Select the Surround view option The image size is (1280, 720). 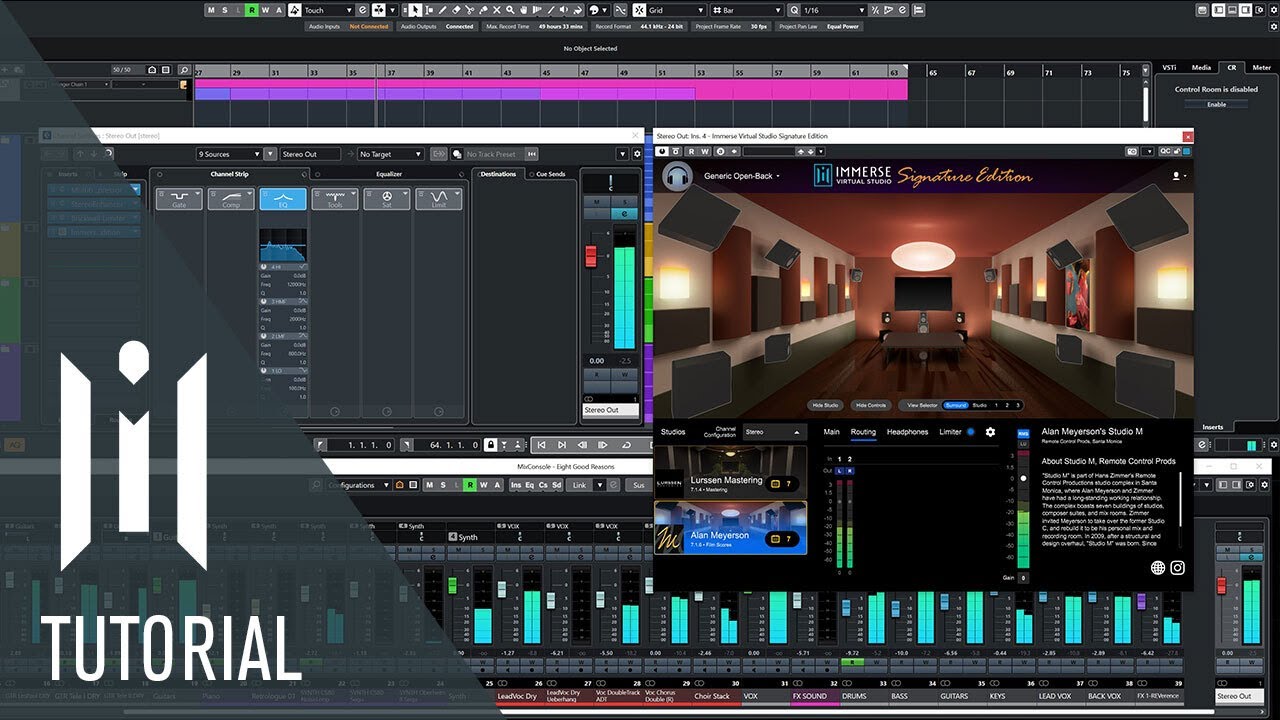(x=955, y=405)
